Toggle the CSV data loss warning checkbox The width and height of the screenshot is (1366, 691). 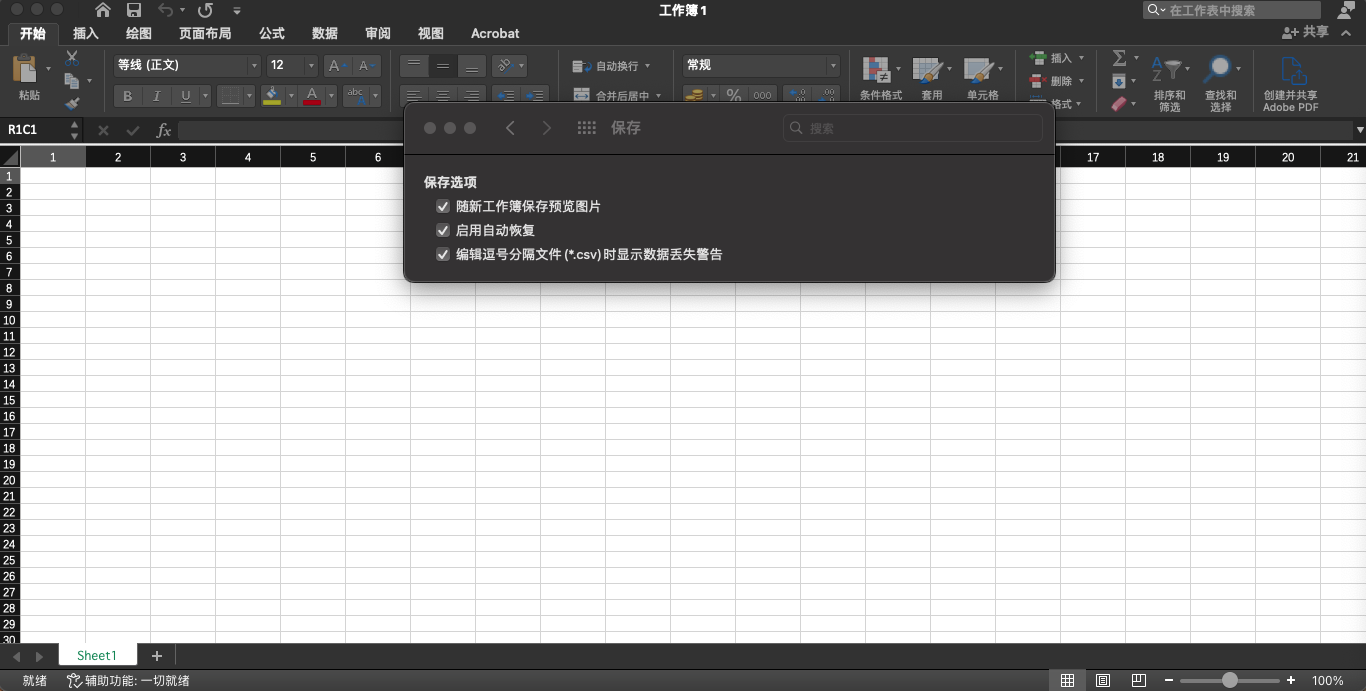443,254
